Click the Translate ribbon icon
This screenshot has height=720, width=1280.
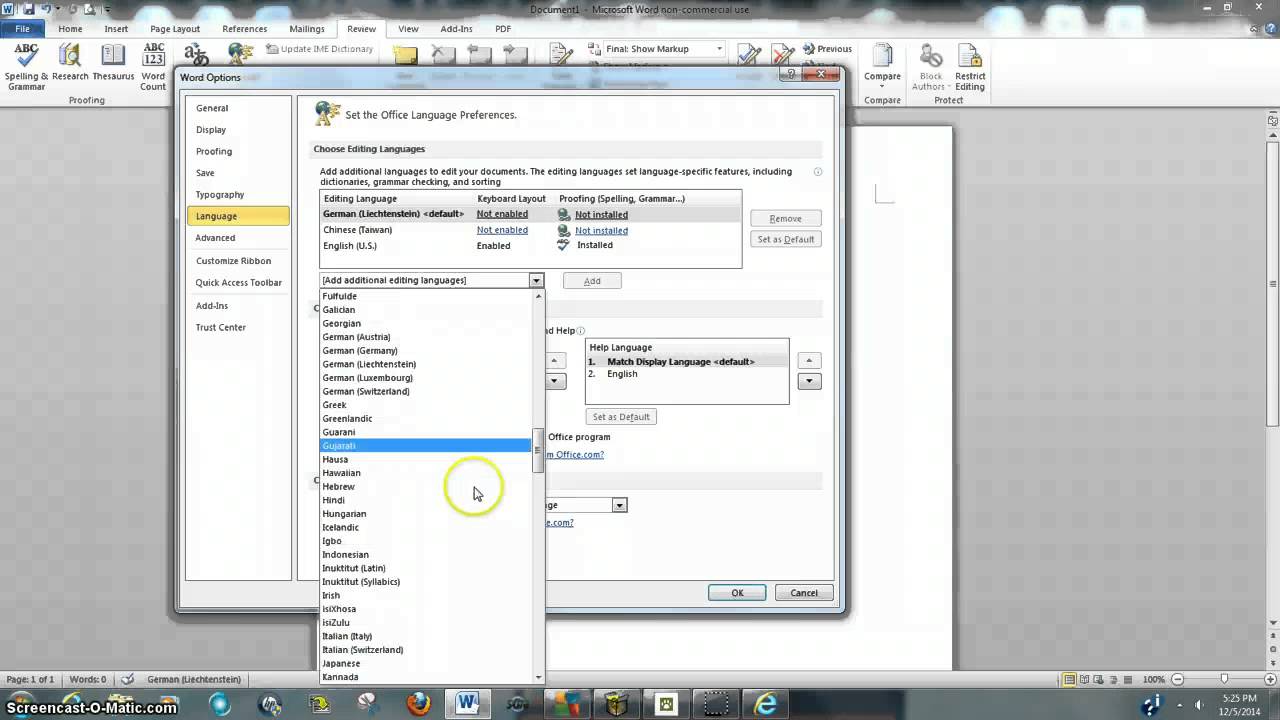point(196,55)
